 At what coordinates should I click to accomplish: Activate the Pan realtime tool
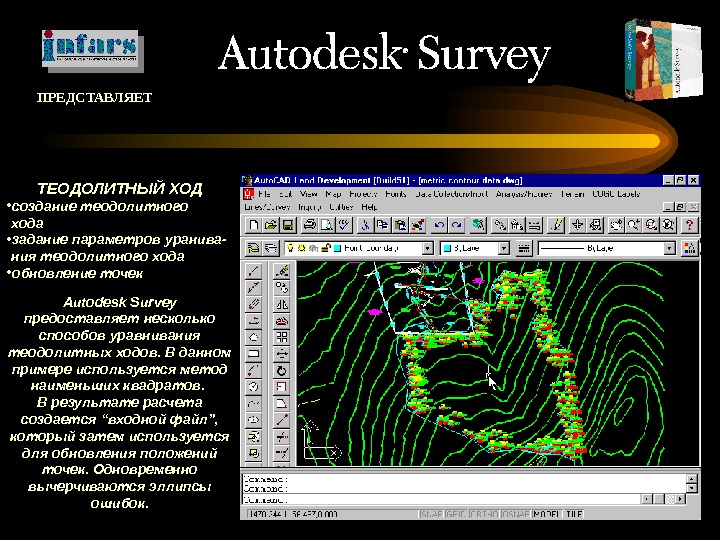click(x=616, y=225)
